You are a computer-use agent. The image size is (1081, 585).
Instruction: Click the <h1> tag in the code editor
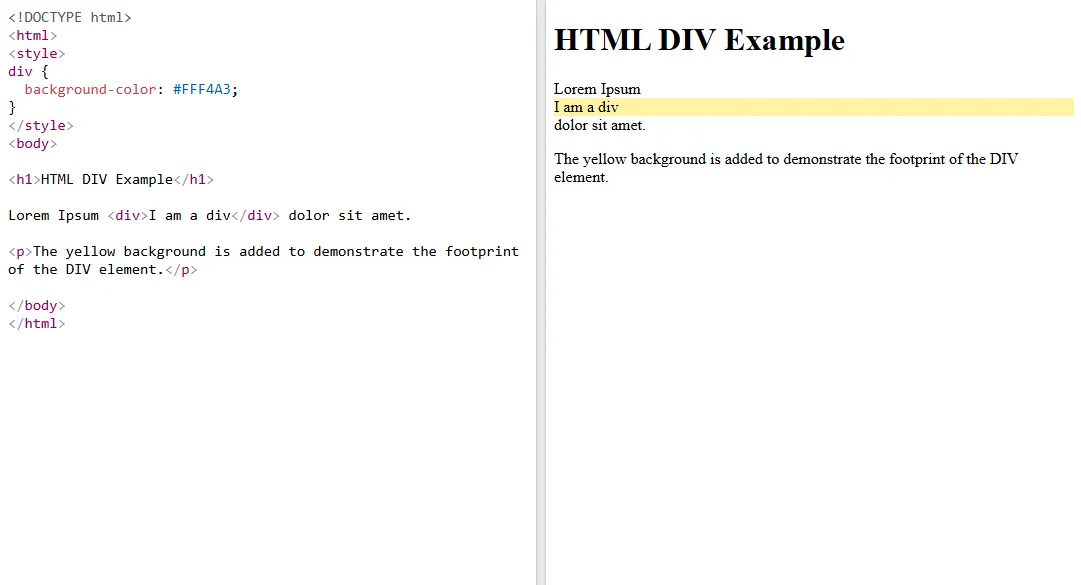pos(24,179)
